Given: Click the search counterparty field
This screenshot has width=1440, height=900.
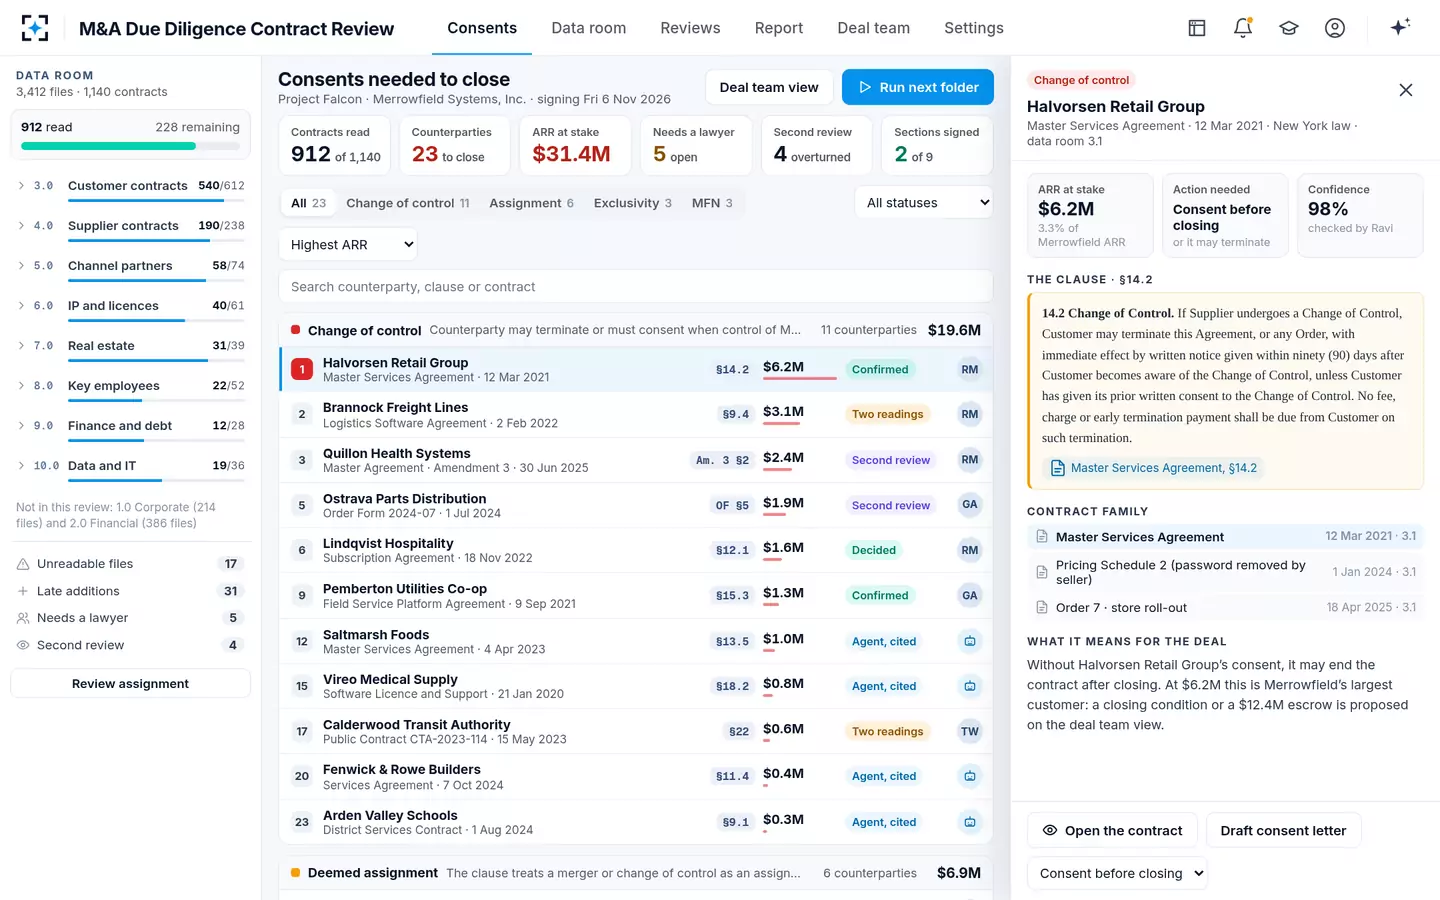Looking at the screenshot, I should [x=636, y=286].
